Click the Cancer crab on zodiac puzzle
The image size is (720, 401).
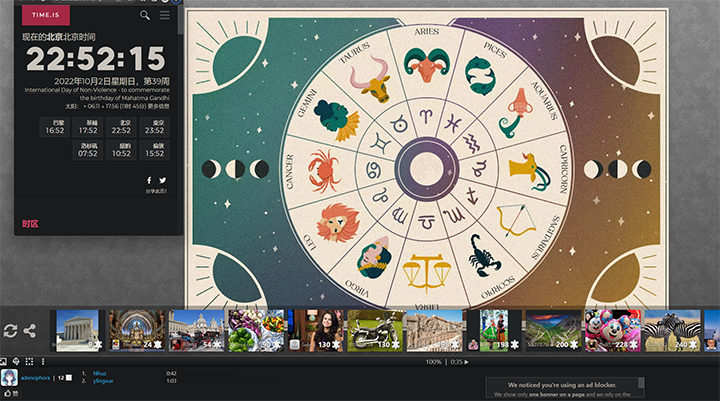coord(324,170)
